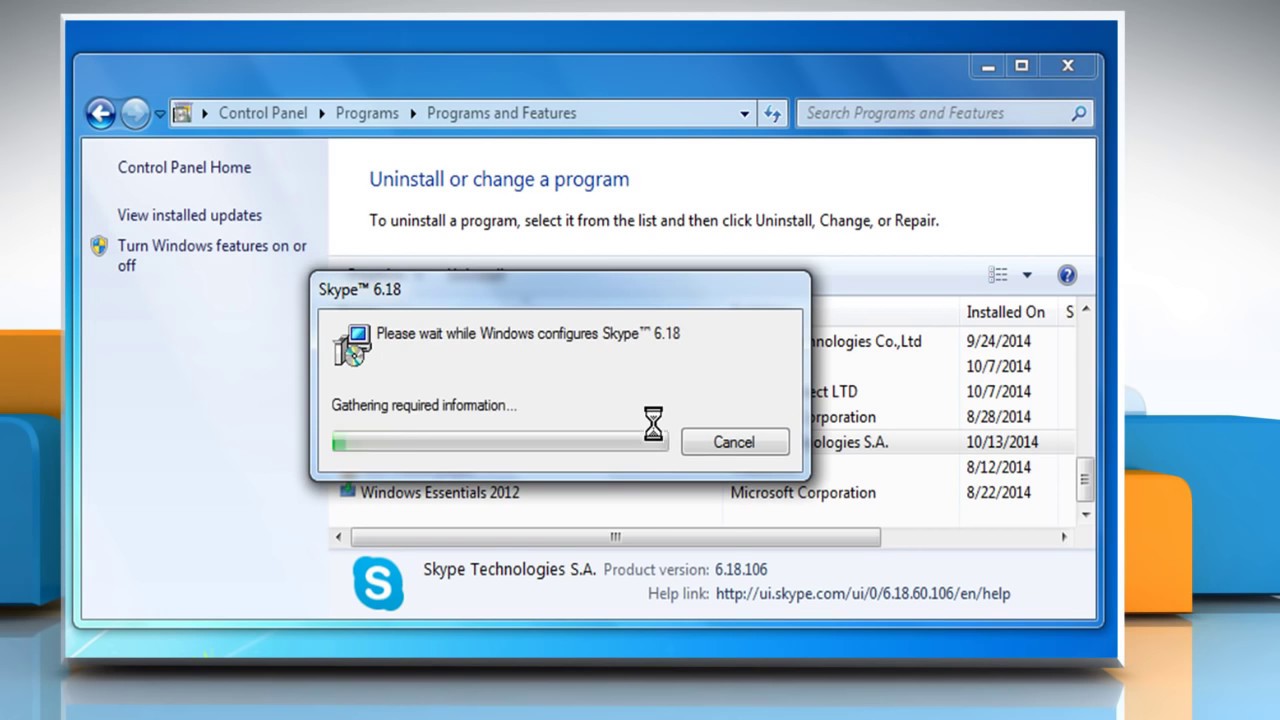This screenshot has height=720, width=1280.
Task: Refresh the Programs and Features view
Action: (772, 114)
